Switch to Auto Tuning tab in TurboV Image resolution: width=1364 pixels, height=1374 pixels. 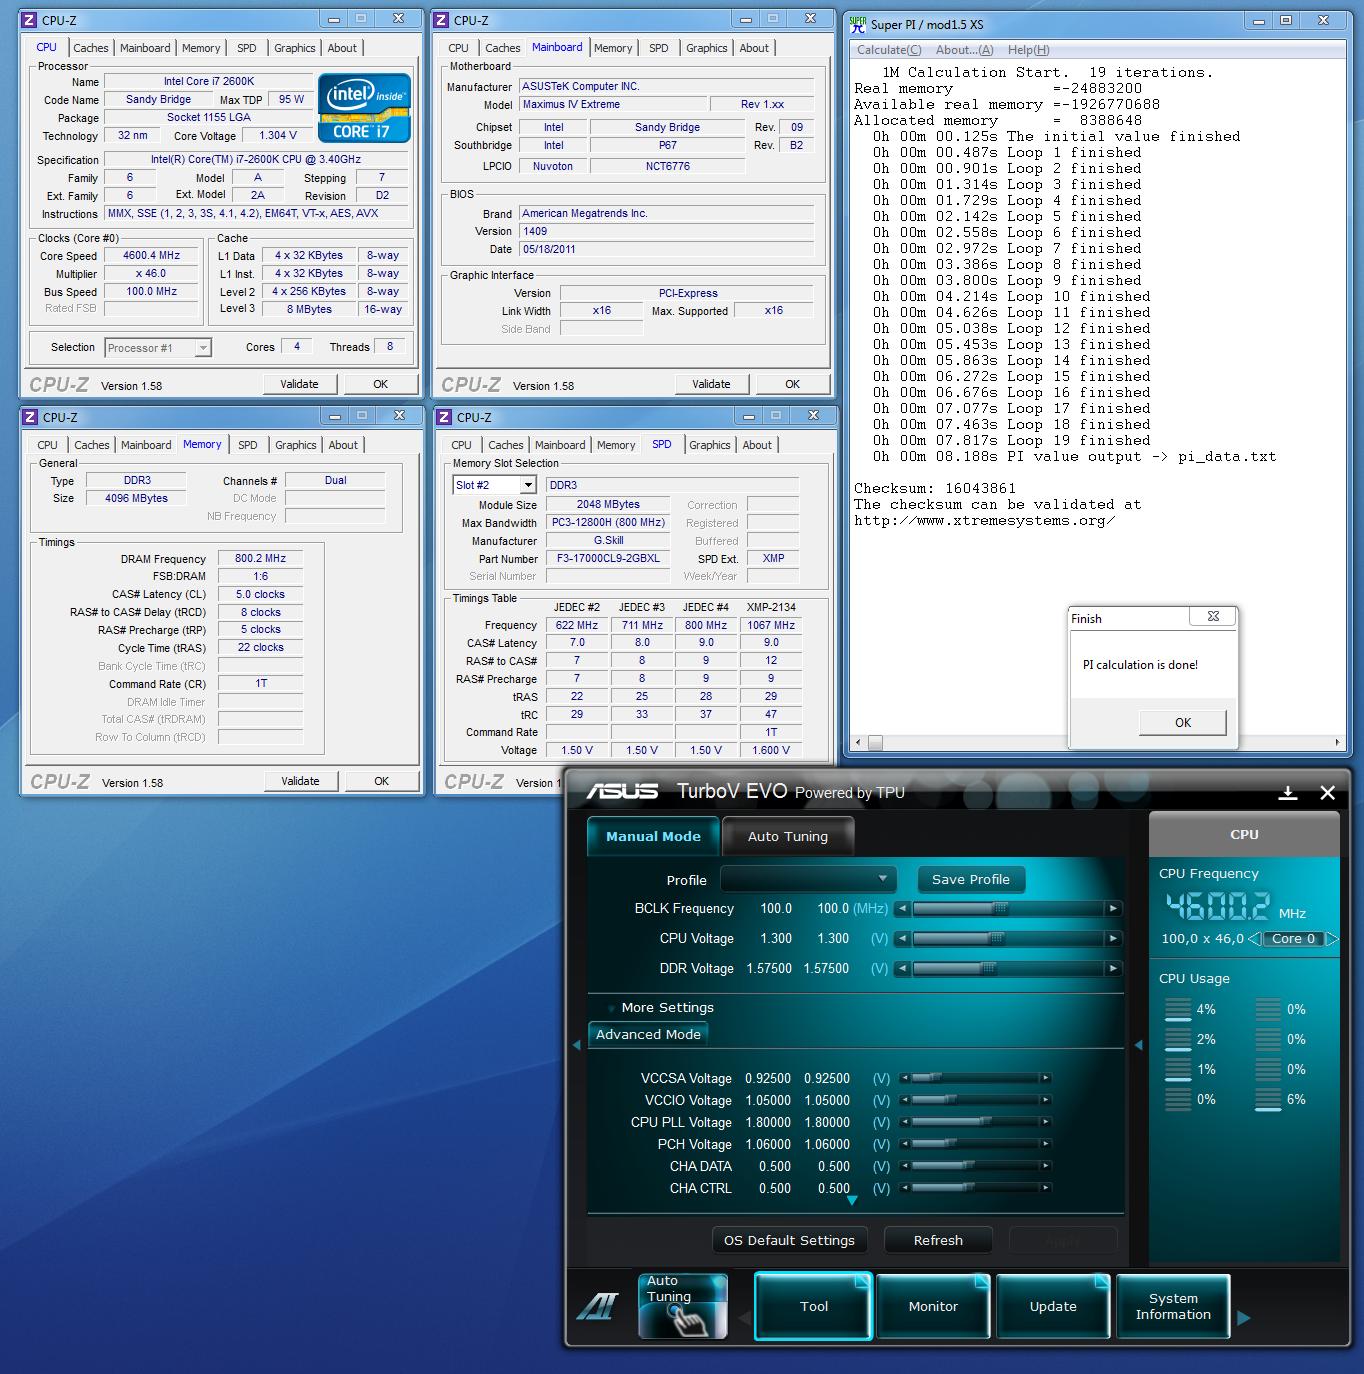[x=788, y=836]
